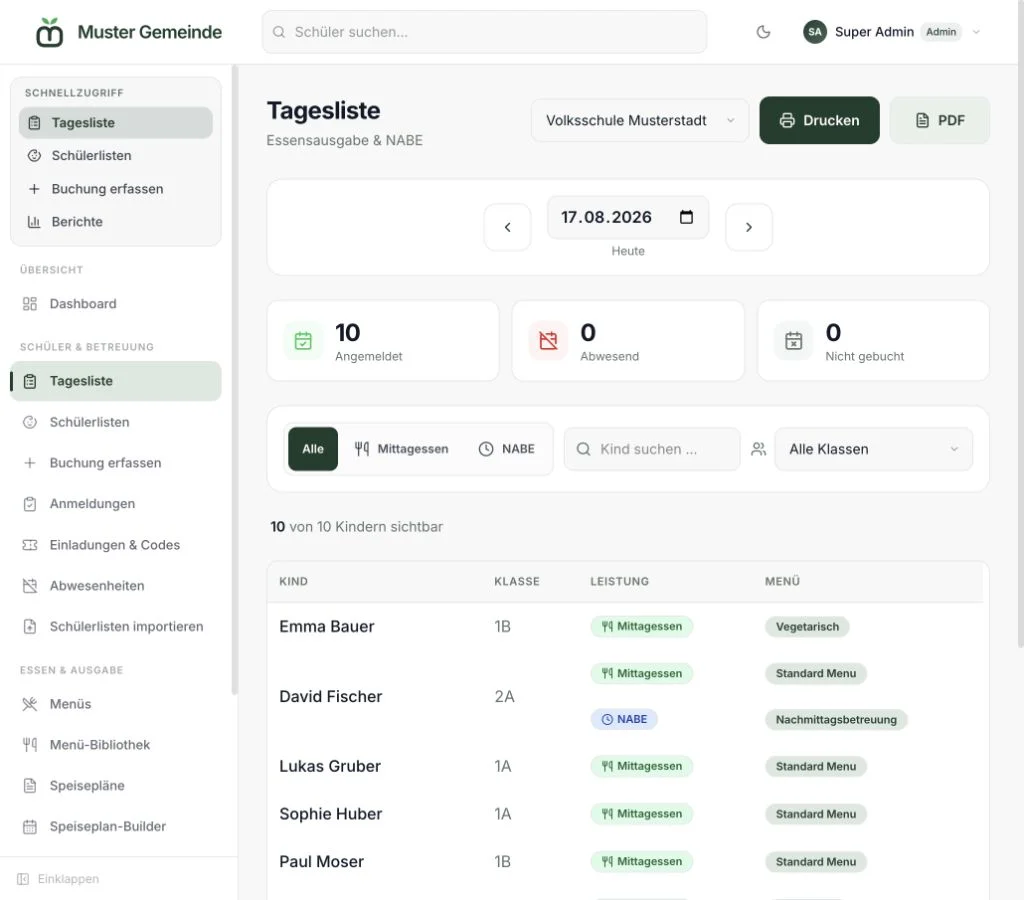Select Sophie Huber in the table
1024x900 pixels.
pyautogui.click(x=330, y=814)
